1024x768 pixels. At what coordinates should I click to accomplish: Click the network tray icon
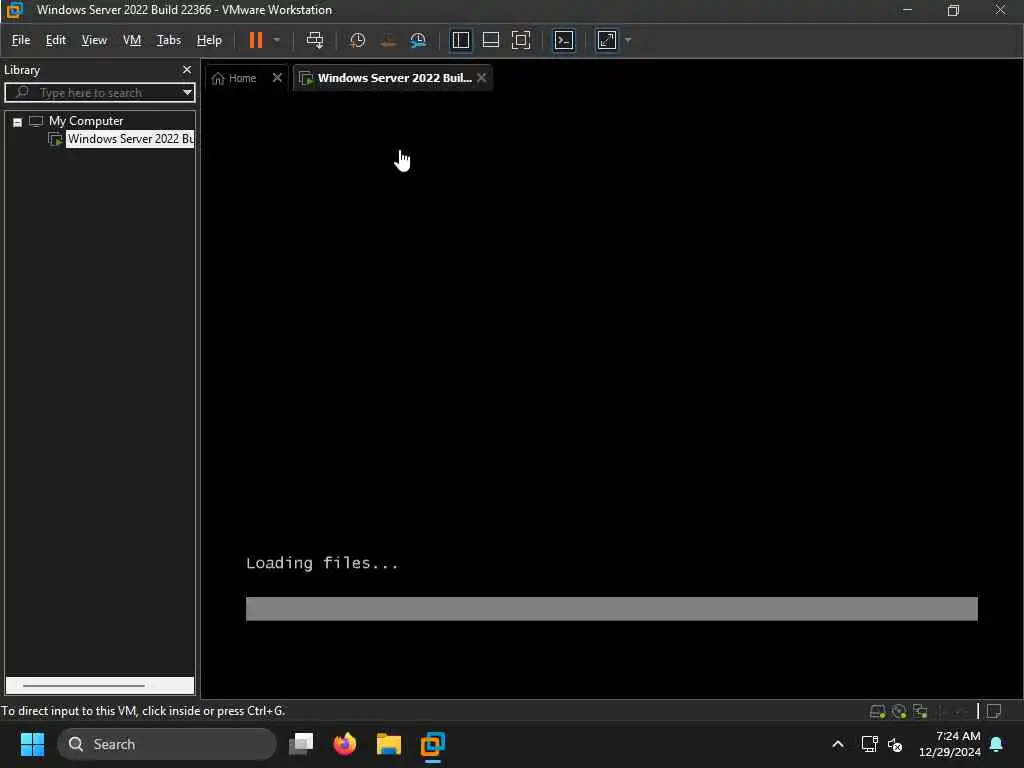869,744
